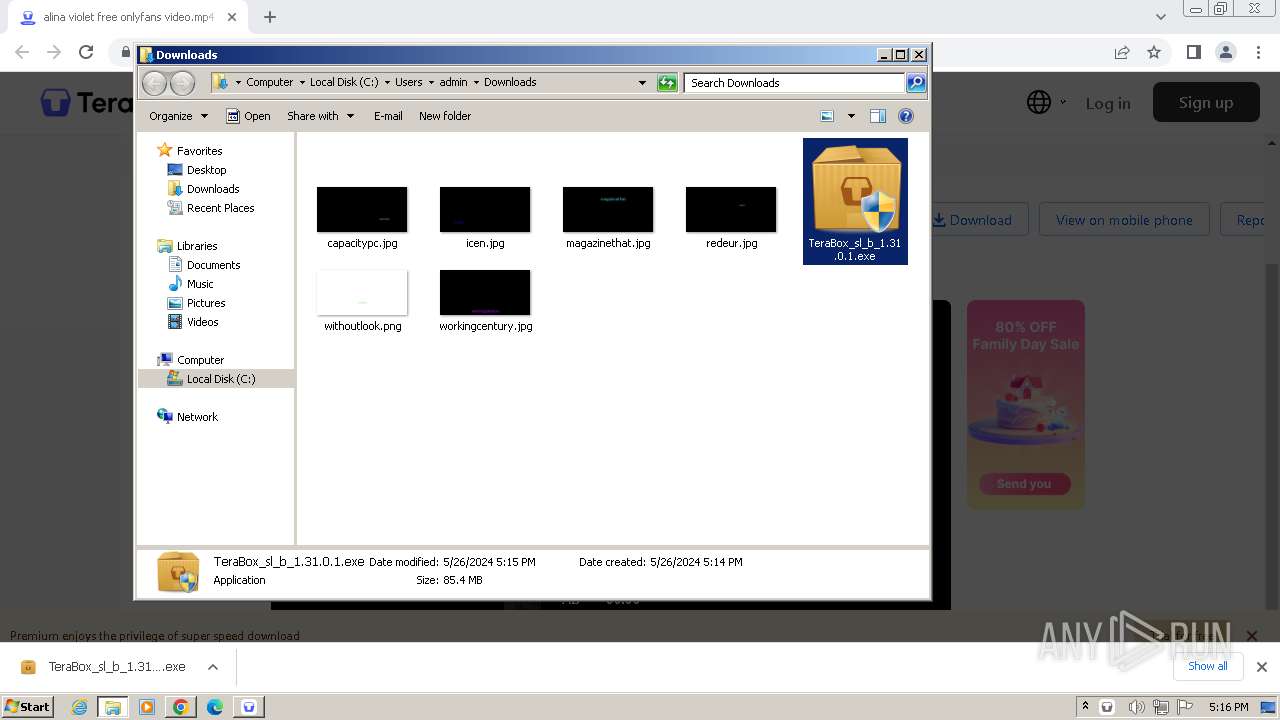Create a New folder
Screen dimensions: 1280x720
pos(445,116)
